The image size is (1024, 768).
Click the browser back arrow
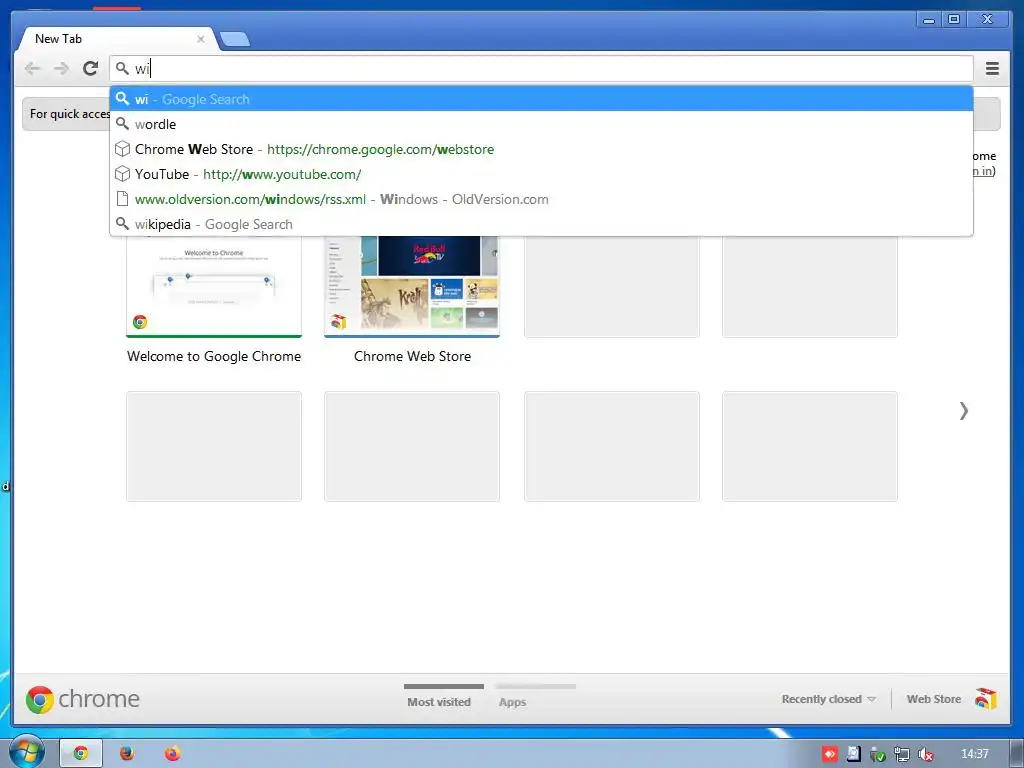(x=32, y=69)
